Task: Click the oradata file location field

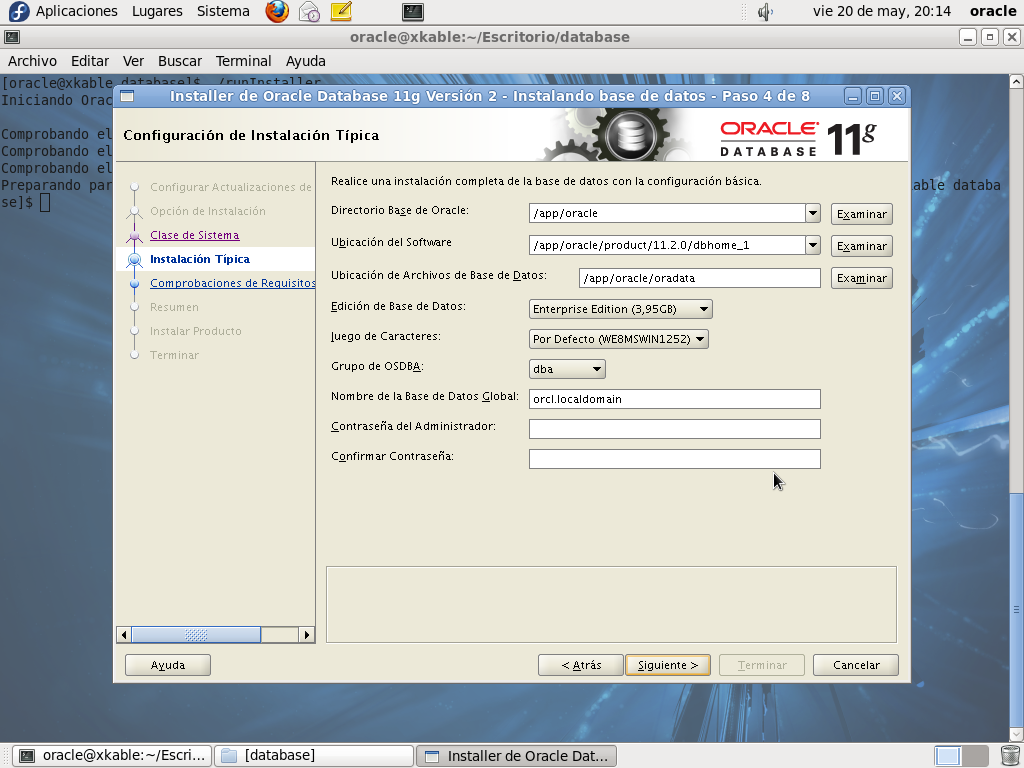Action: [x=699, y=278]
